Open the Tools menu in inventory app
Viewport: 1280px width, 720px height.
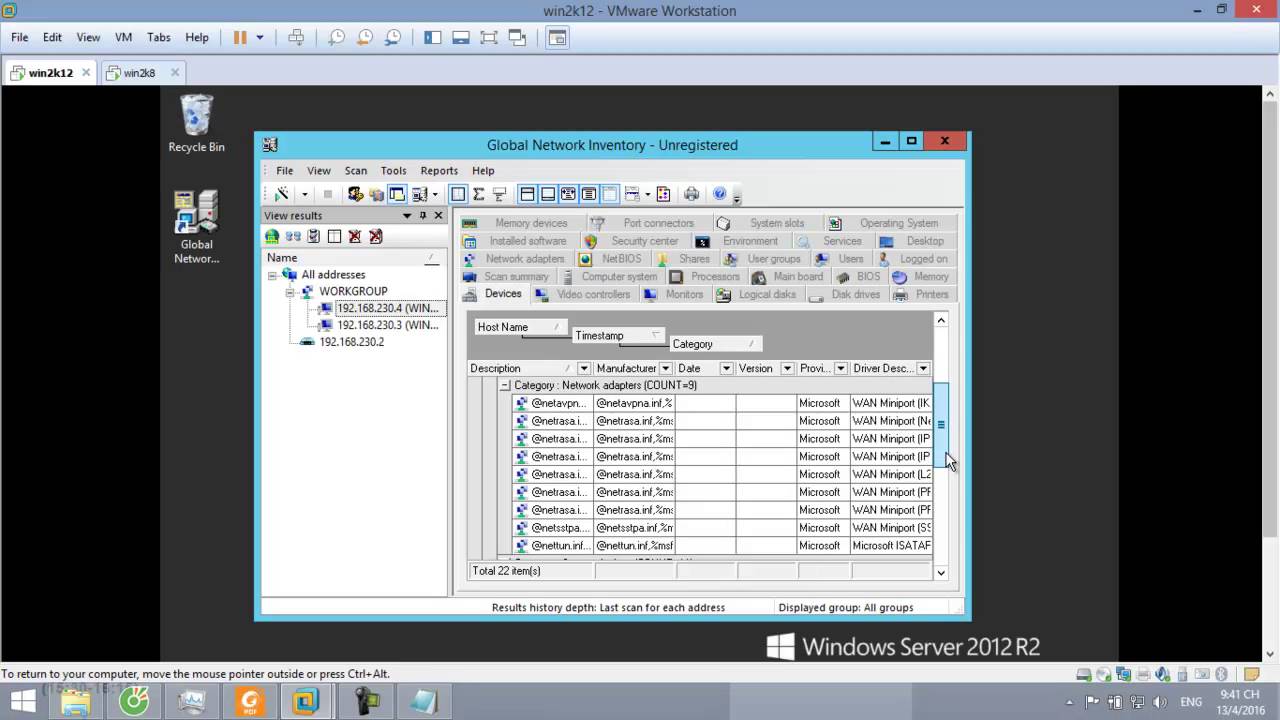394,170
